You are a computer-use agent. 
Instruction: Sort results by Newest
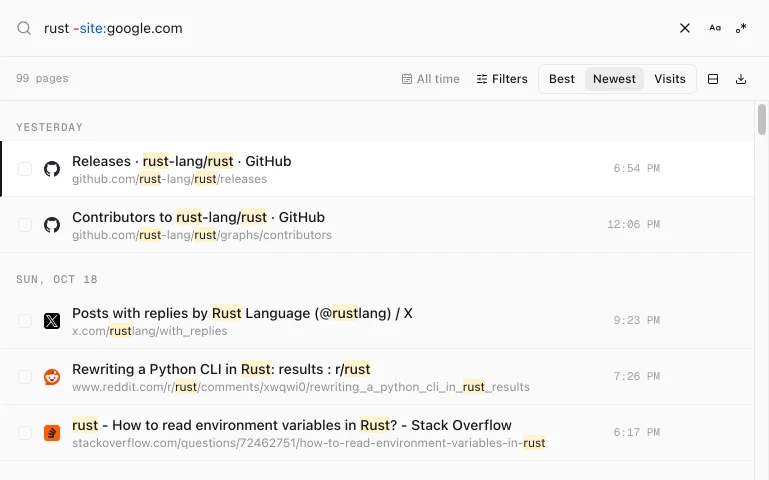[x=614, y=79]
